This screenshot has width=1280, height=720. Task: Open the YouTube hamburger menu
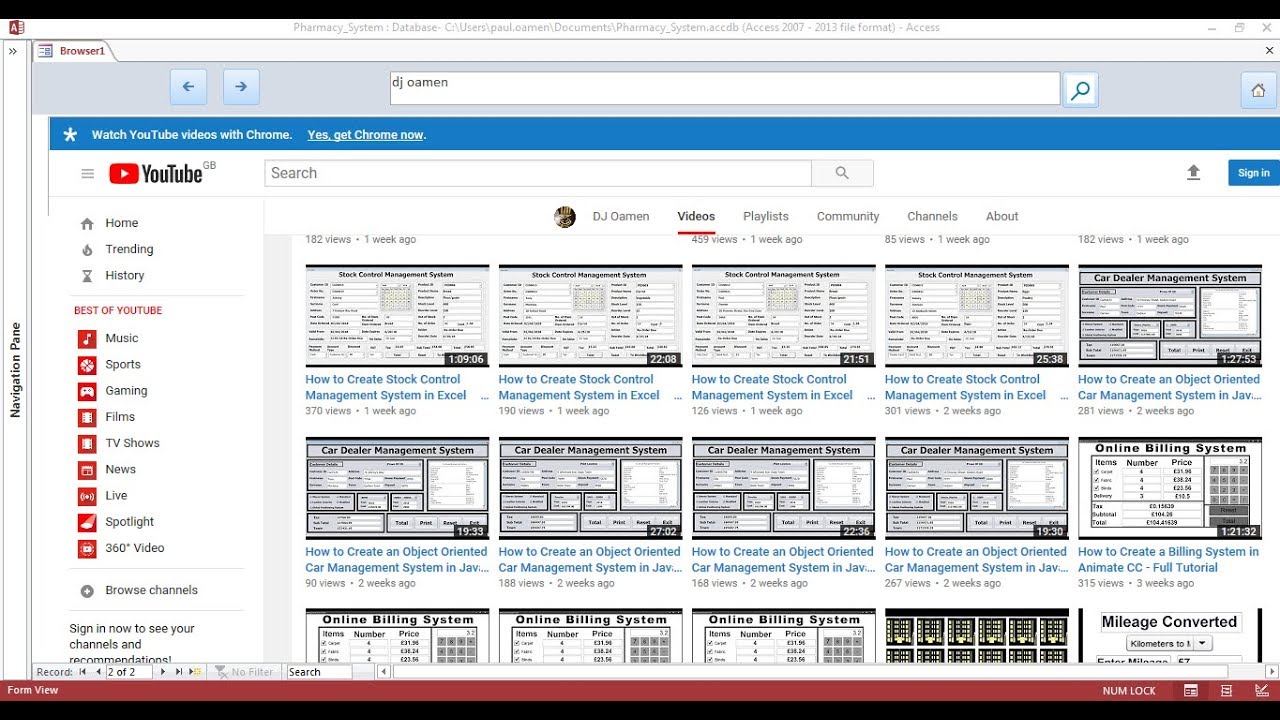[x=88, y=174]
